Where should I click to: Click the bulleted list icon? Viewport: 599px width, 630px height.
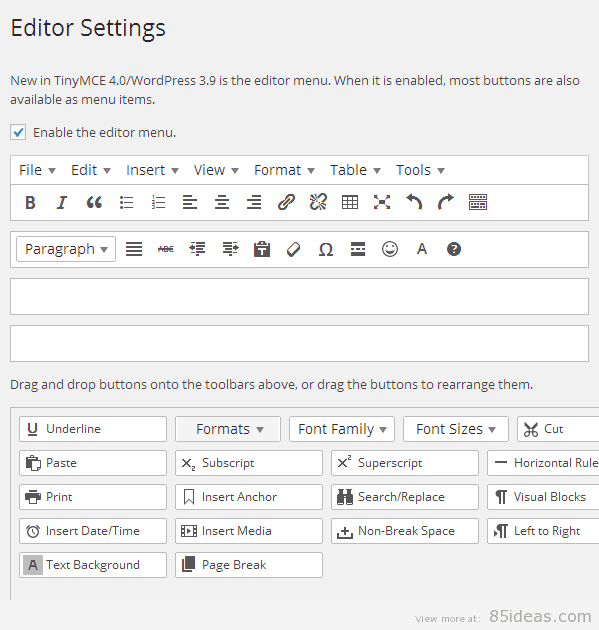126,202
